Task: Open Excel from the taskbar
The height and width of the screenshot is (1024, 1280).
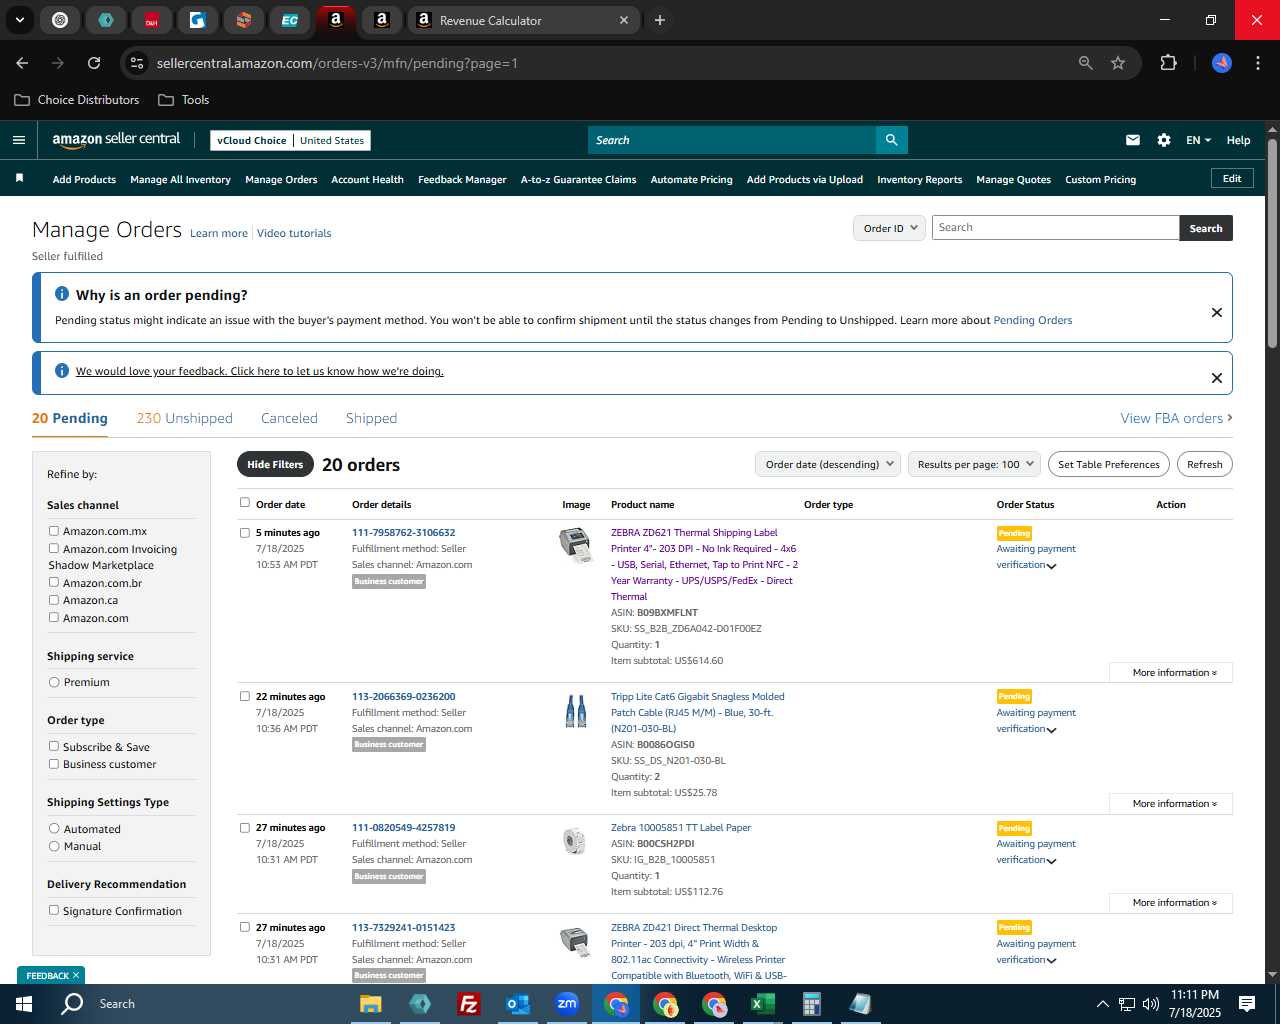Action: pos(763,1004)
